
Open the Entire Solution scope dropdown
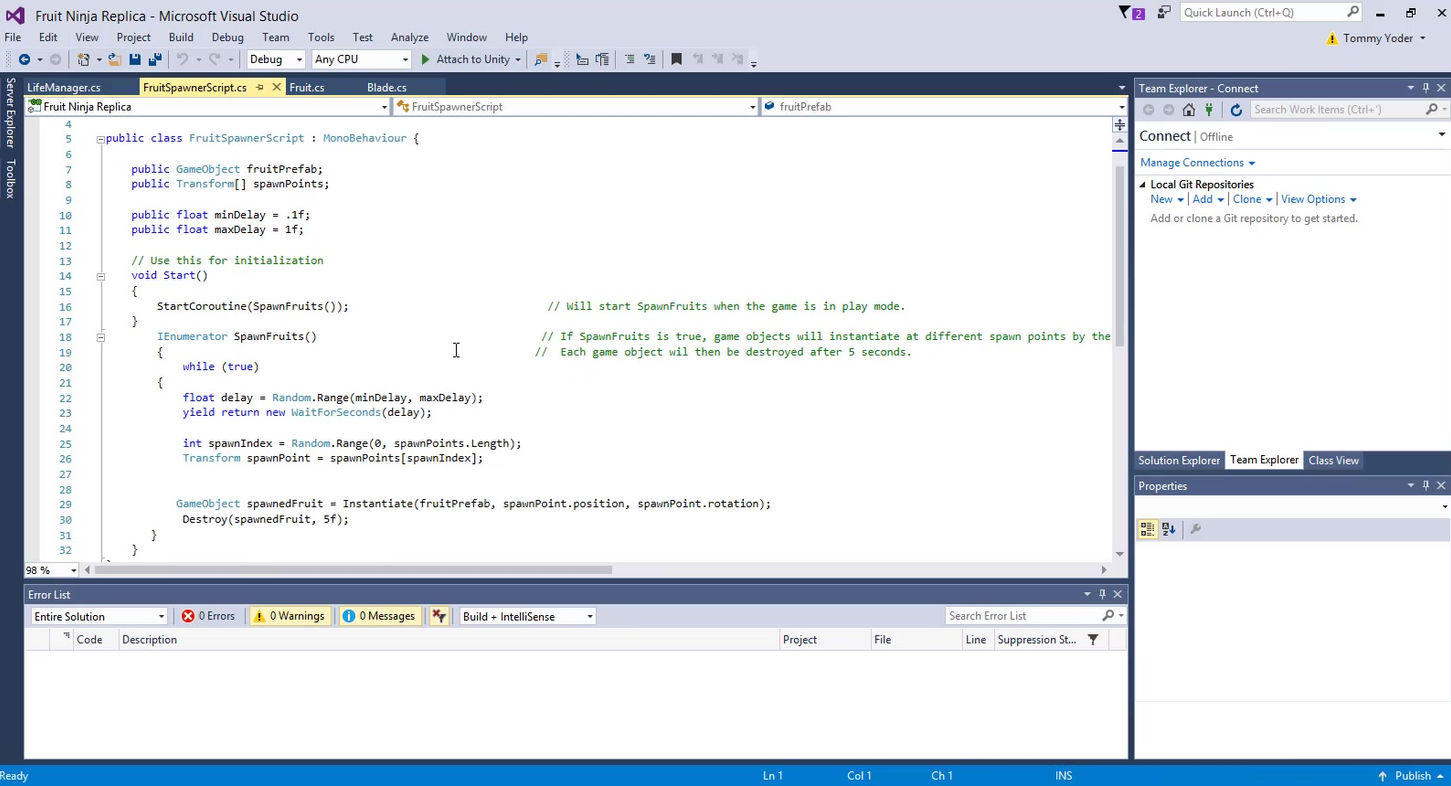pyautogui.click(x=99, y=616)
